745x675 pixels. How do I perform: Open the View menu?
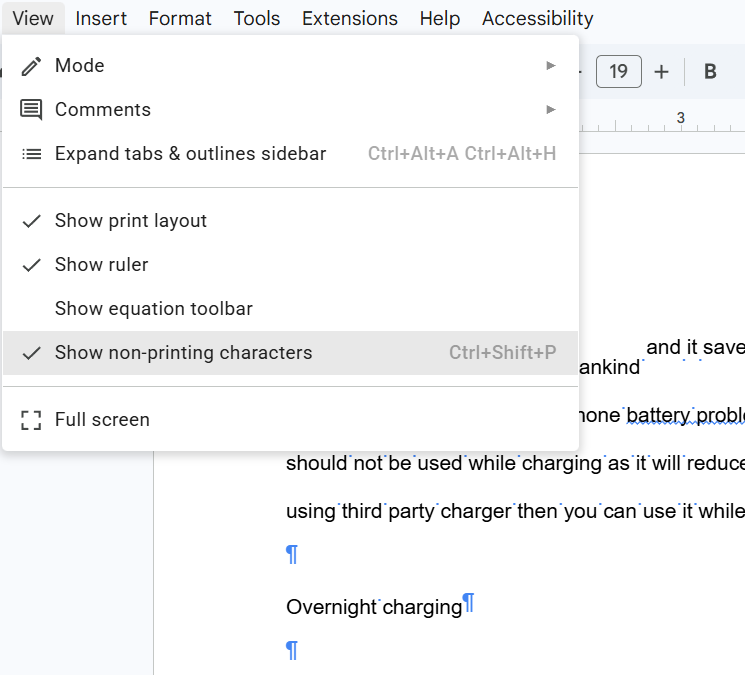coord(33,19)
